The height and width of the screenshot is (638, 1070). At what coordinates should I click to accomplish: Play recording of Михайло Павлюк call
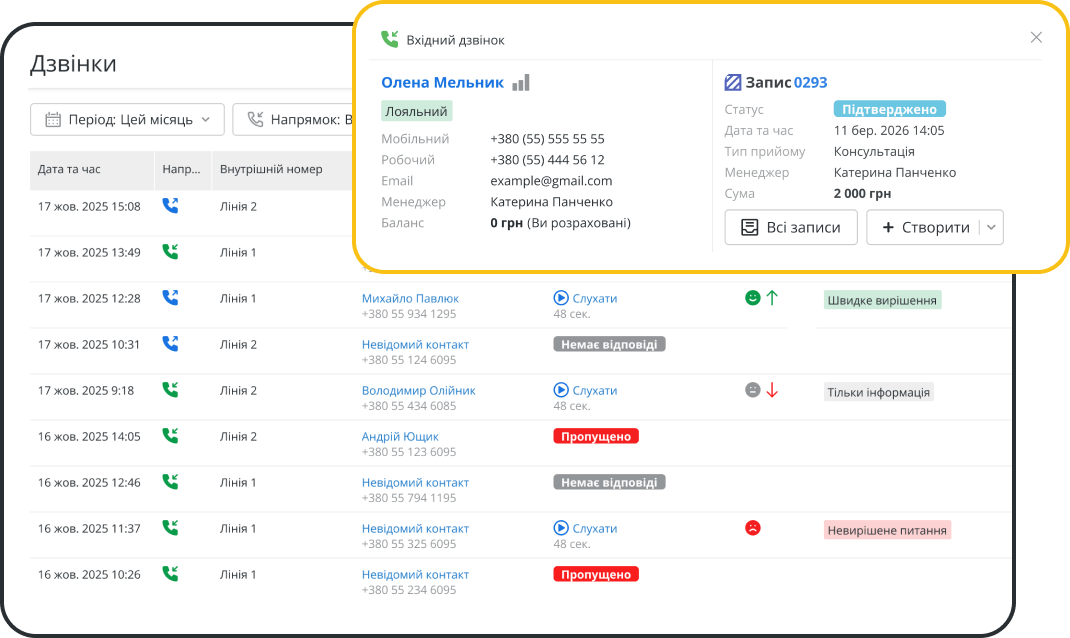pos(585,298)
